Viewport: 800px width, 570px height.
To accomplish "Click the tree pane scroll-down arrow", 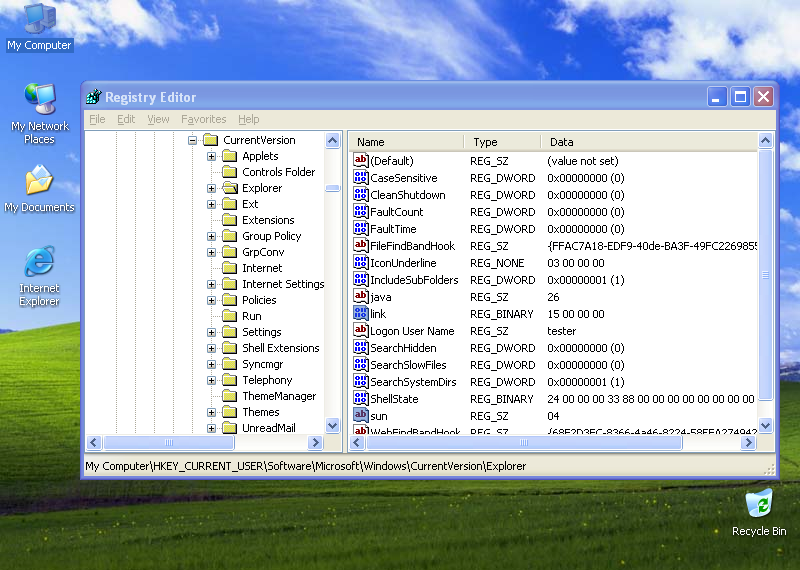I will (333, 425).
